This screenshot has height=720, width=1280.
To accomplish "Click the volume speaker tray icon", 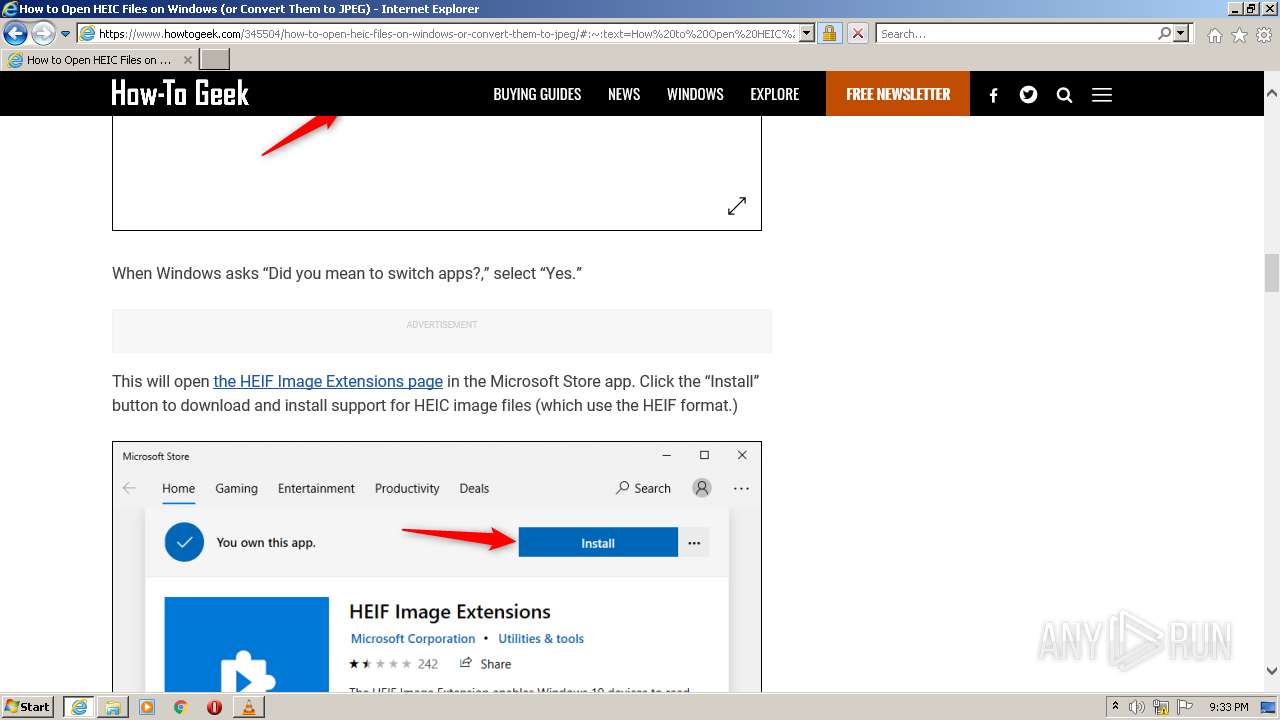I will click(x=1137, y=707).
